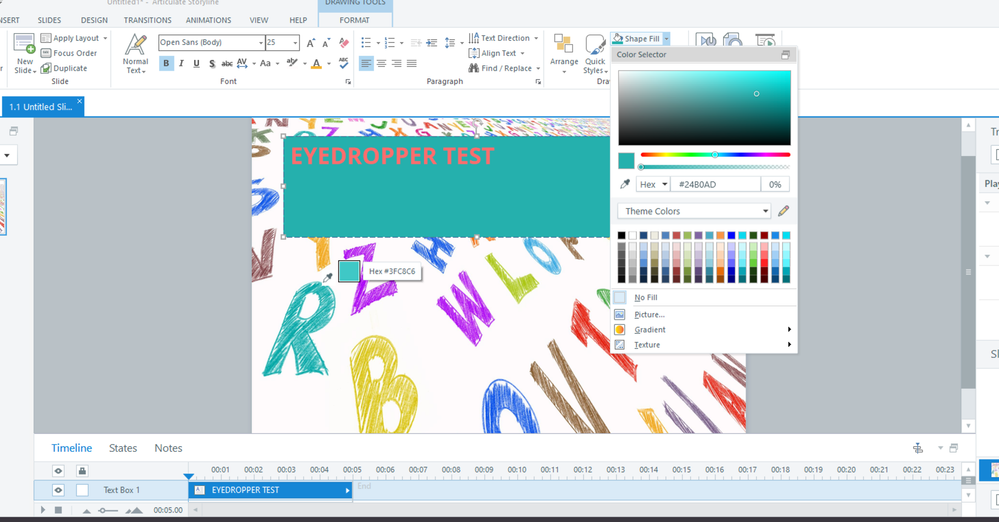
Task: Align text left in Paragraph group
Action: (366, 64)
